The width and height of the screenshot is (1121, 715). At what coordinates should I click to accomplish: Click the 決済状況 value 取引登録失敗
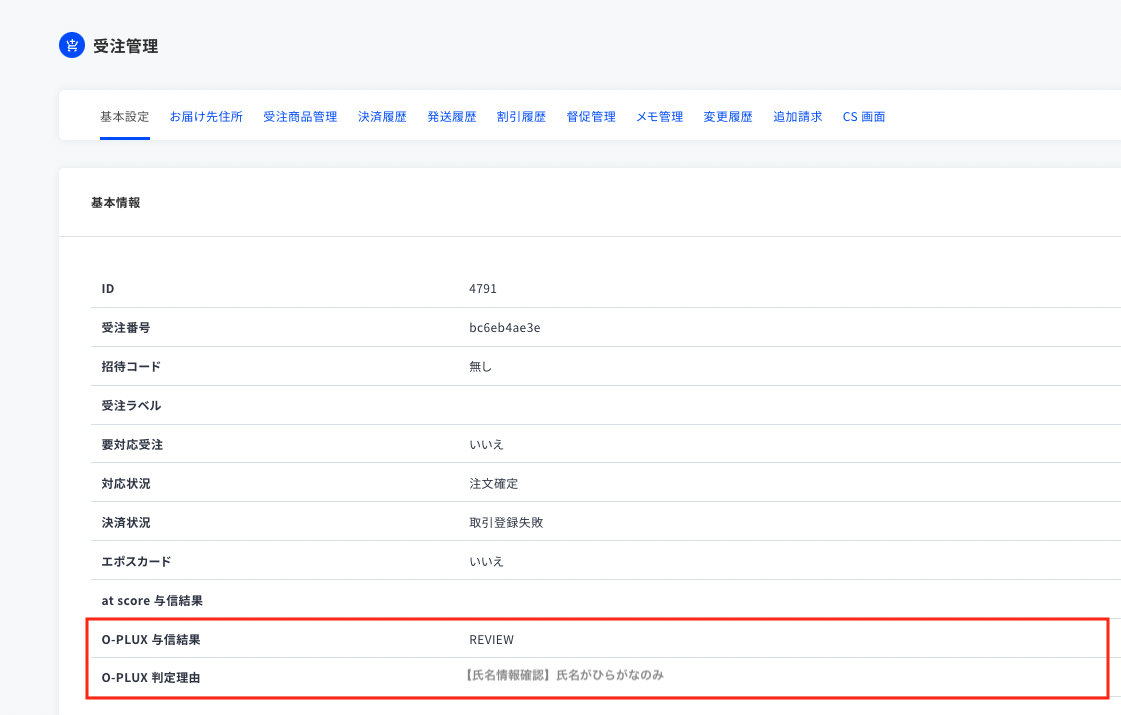[506, 523]
